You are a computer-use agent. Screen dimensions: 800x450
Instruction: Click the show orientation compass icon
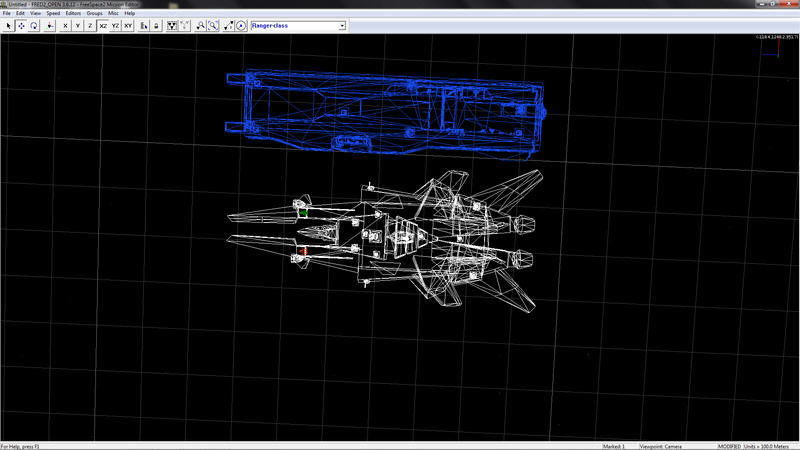(241, 25)
